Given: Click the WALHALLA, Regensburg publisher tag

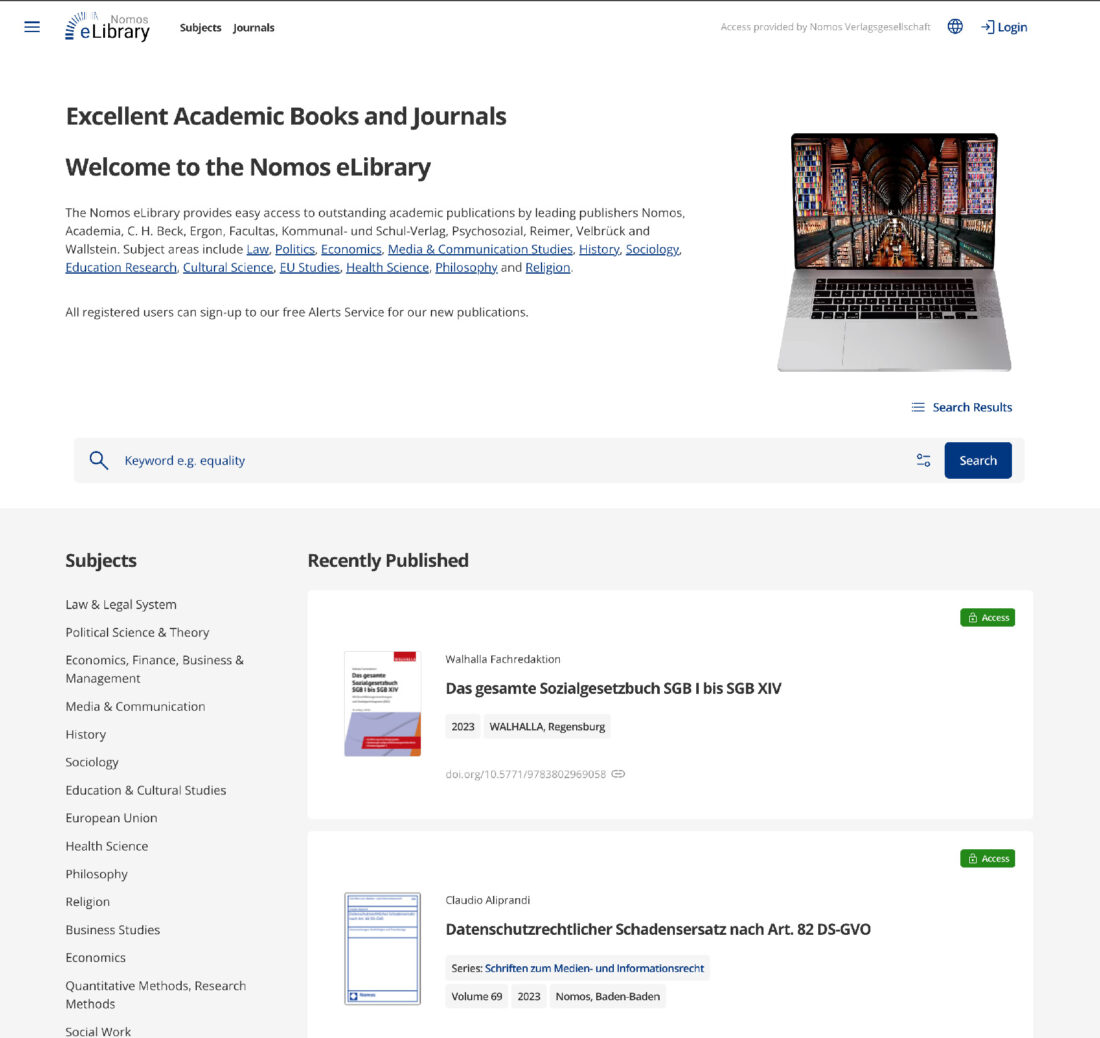Looking at the screenshot, I should 547,727.
